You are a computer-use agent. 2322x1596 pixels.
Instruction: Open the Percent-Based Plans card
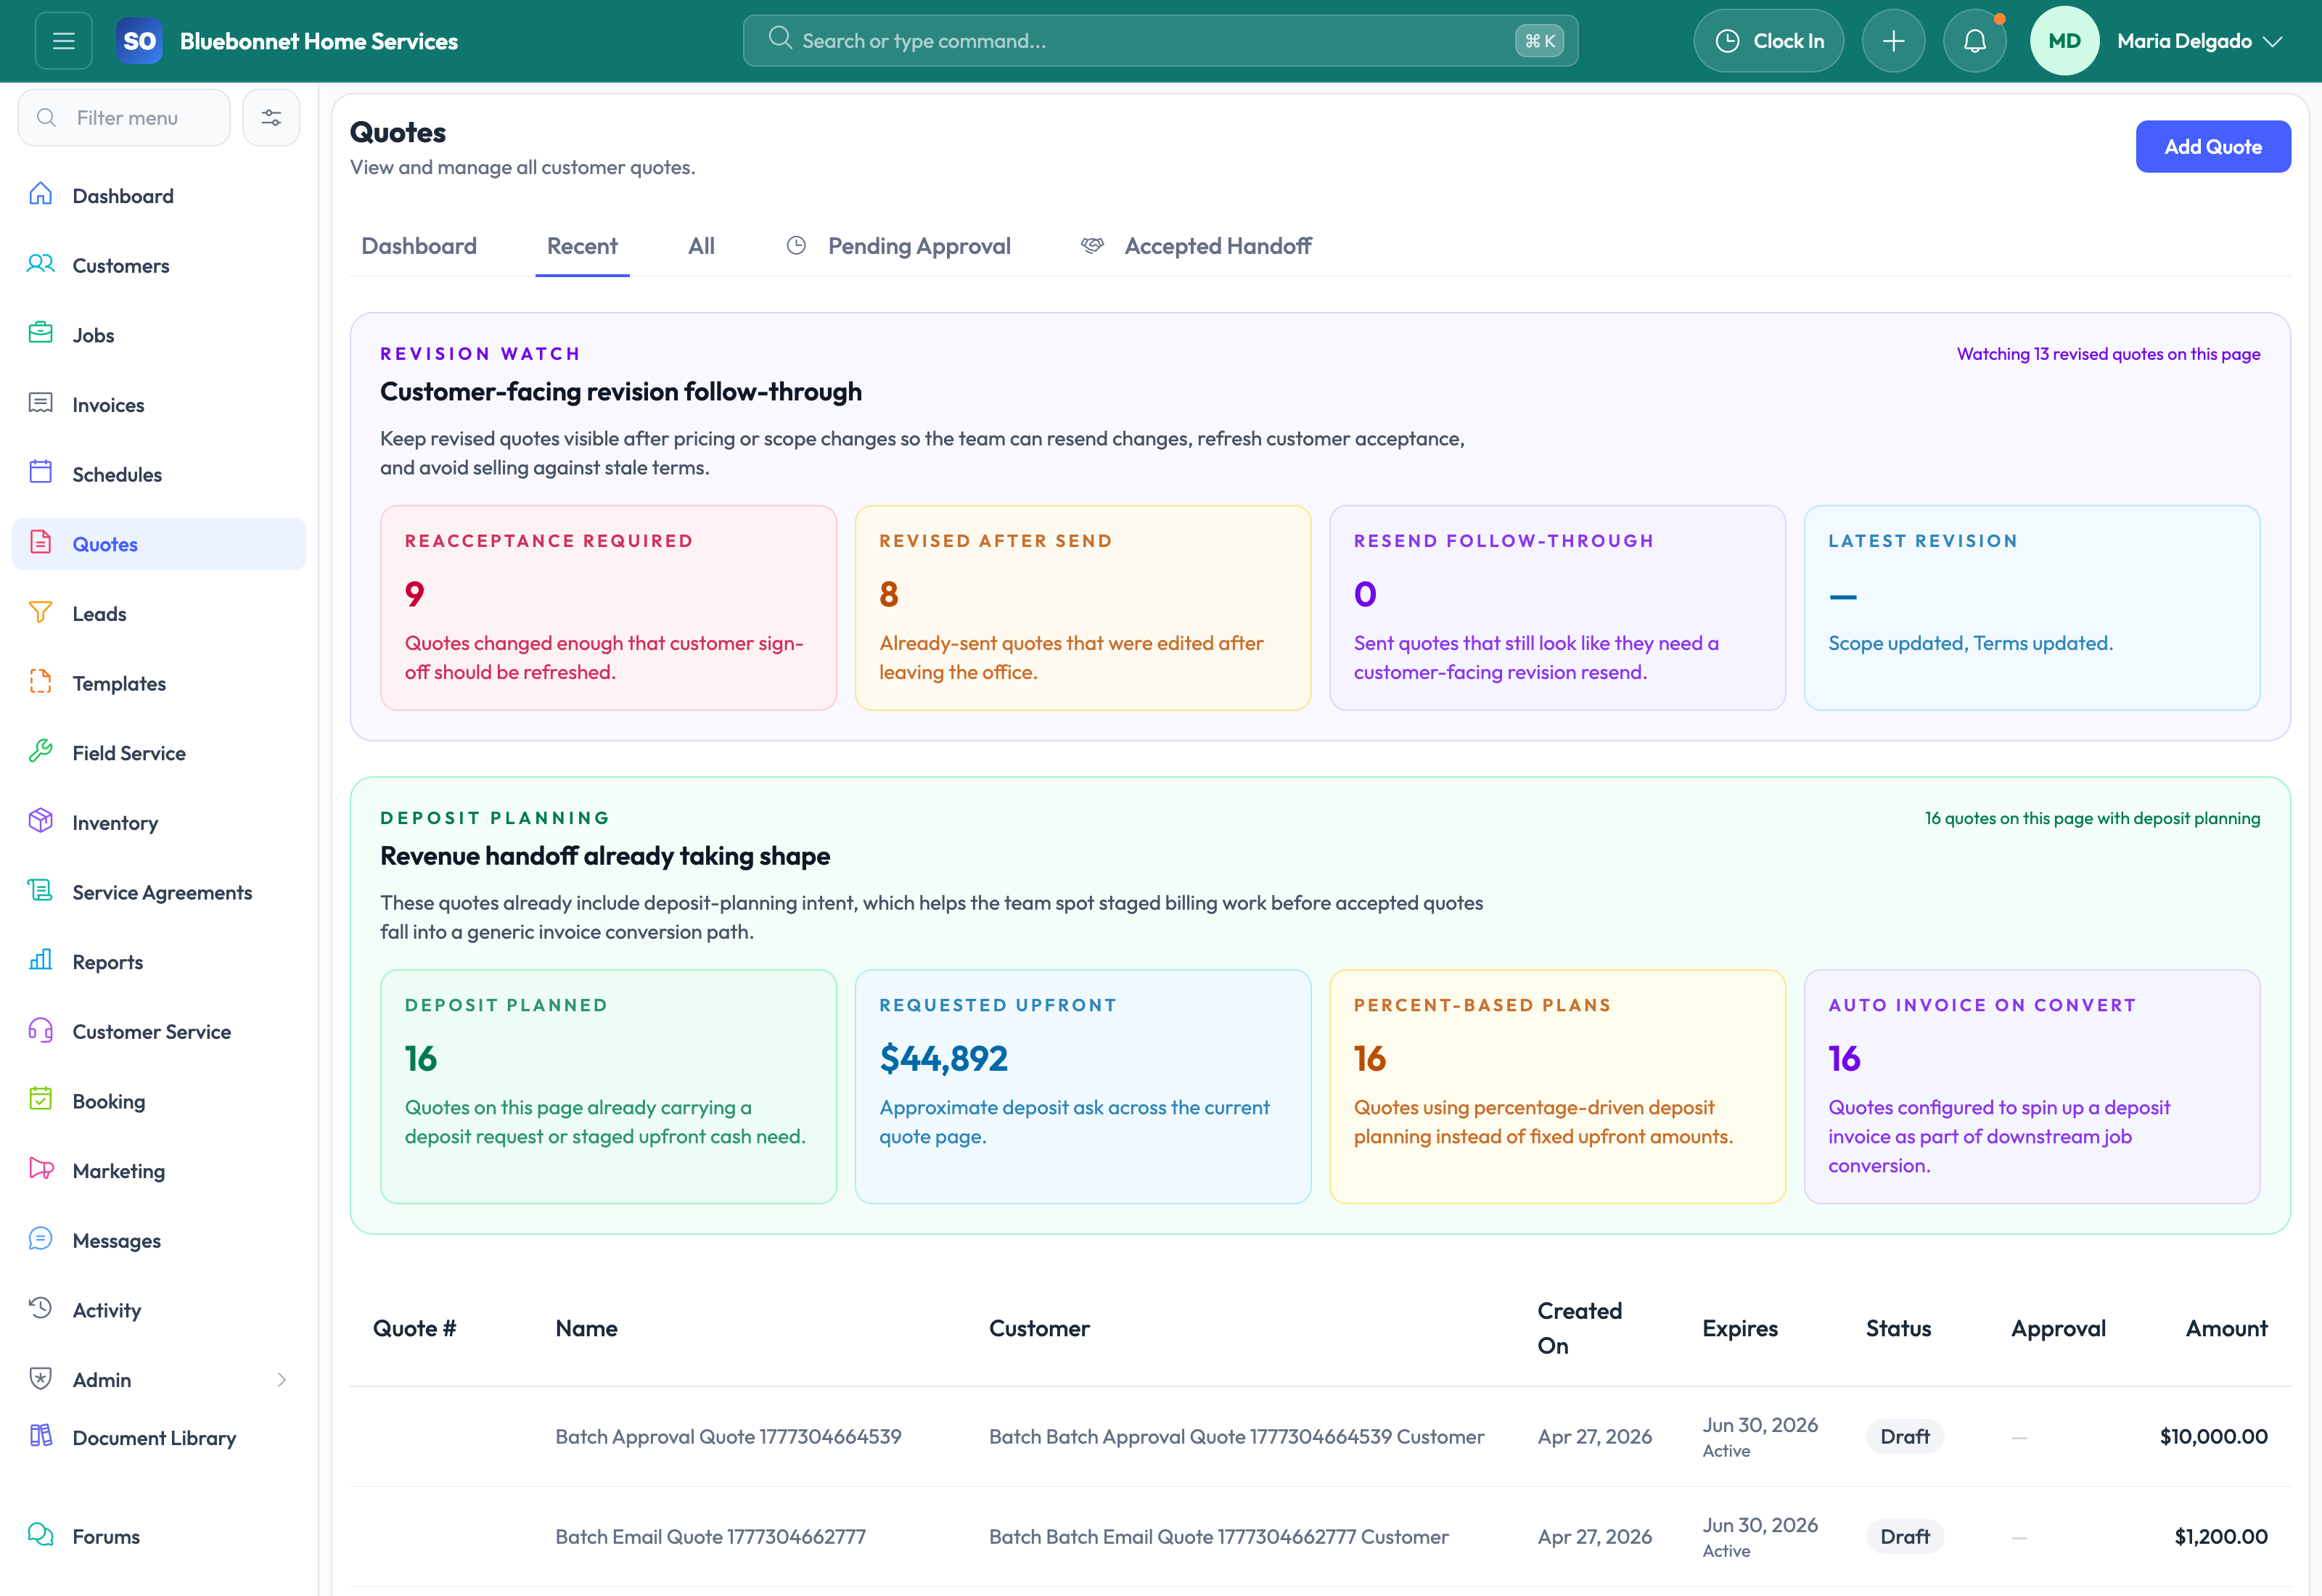(1557, 1086)
